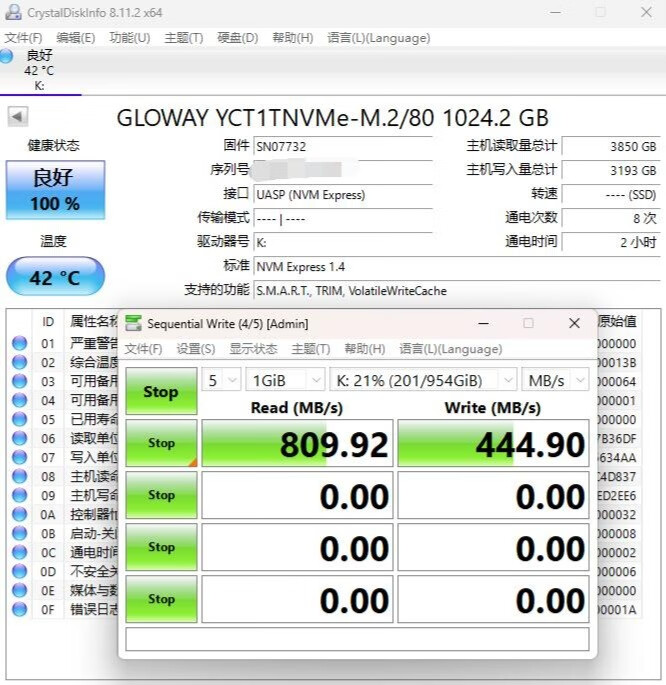Click host reads total value 3850 GB
The width and height of the screenshot is (666, 685).
[611, 146]
